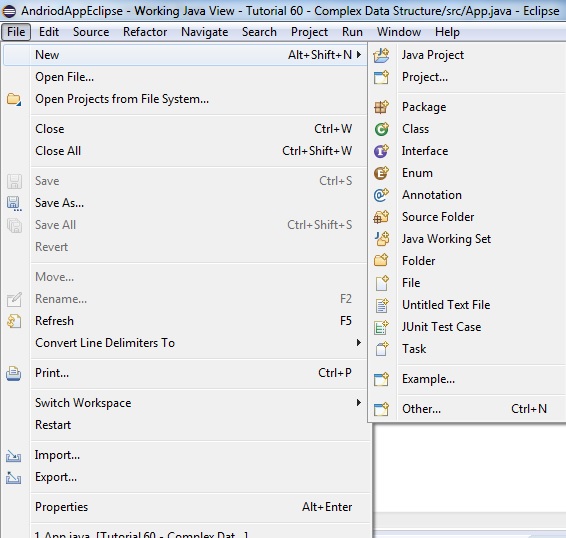This screenshot has height=538, width=566.
Task: Open the File menu
Action: pos(16,32)
